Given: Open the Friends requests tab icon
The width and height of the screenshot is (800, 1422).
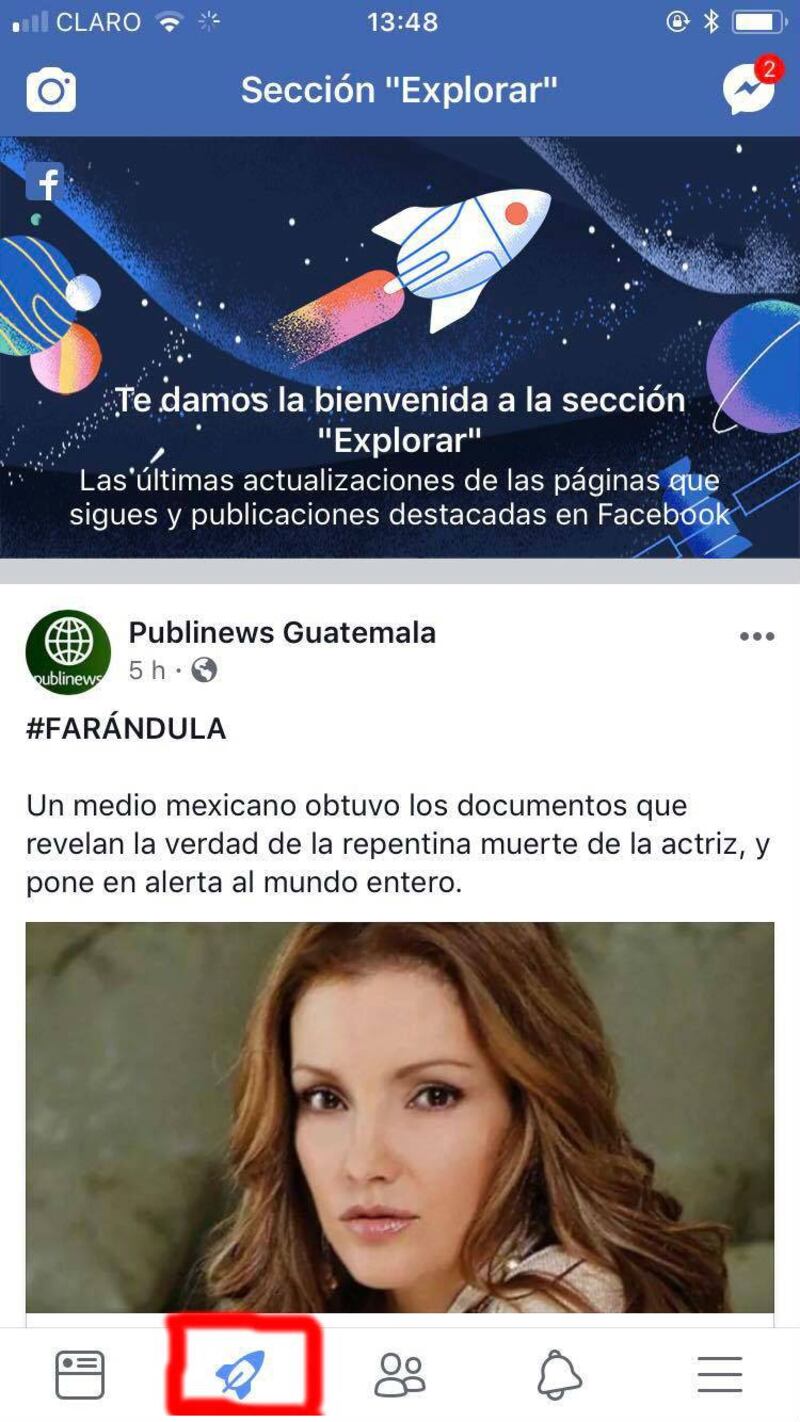Looking at the screenshot, I should (x=400, y=1374).
